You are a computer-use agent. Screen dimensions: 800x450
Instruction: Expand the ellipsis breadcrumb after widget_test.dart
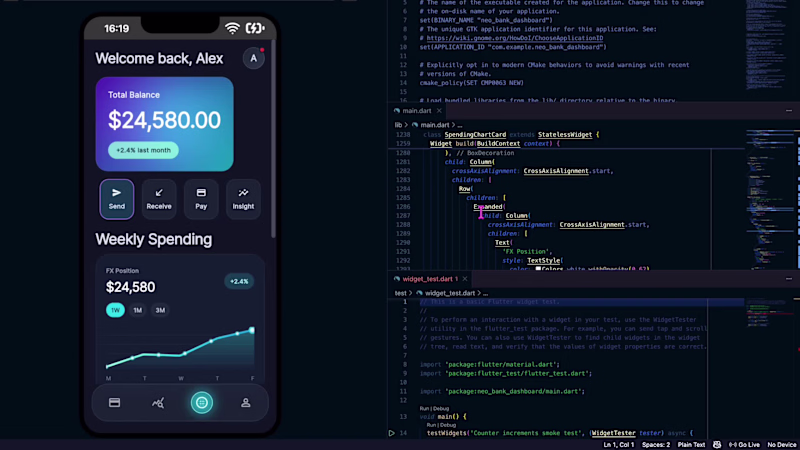pos(485,293)
